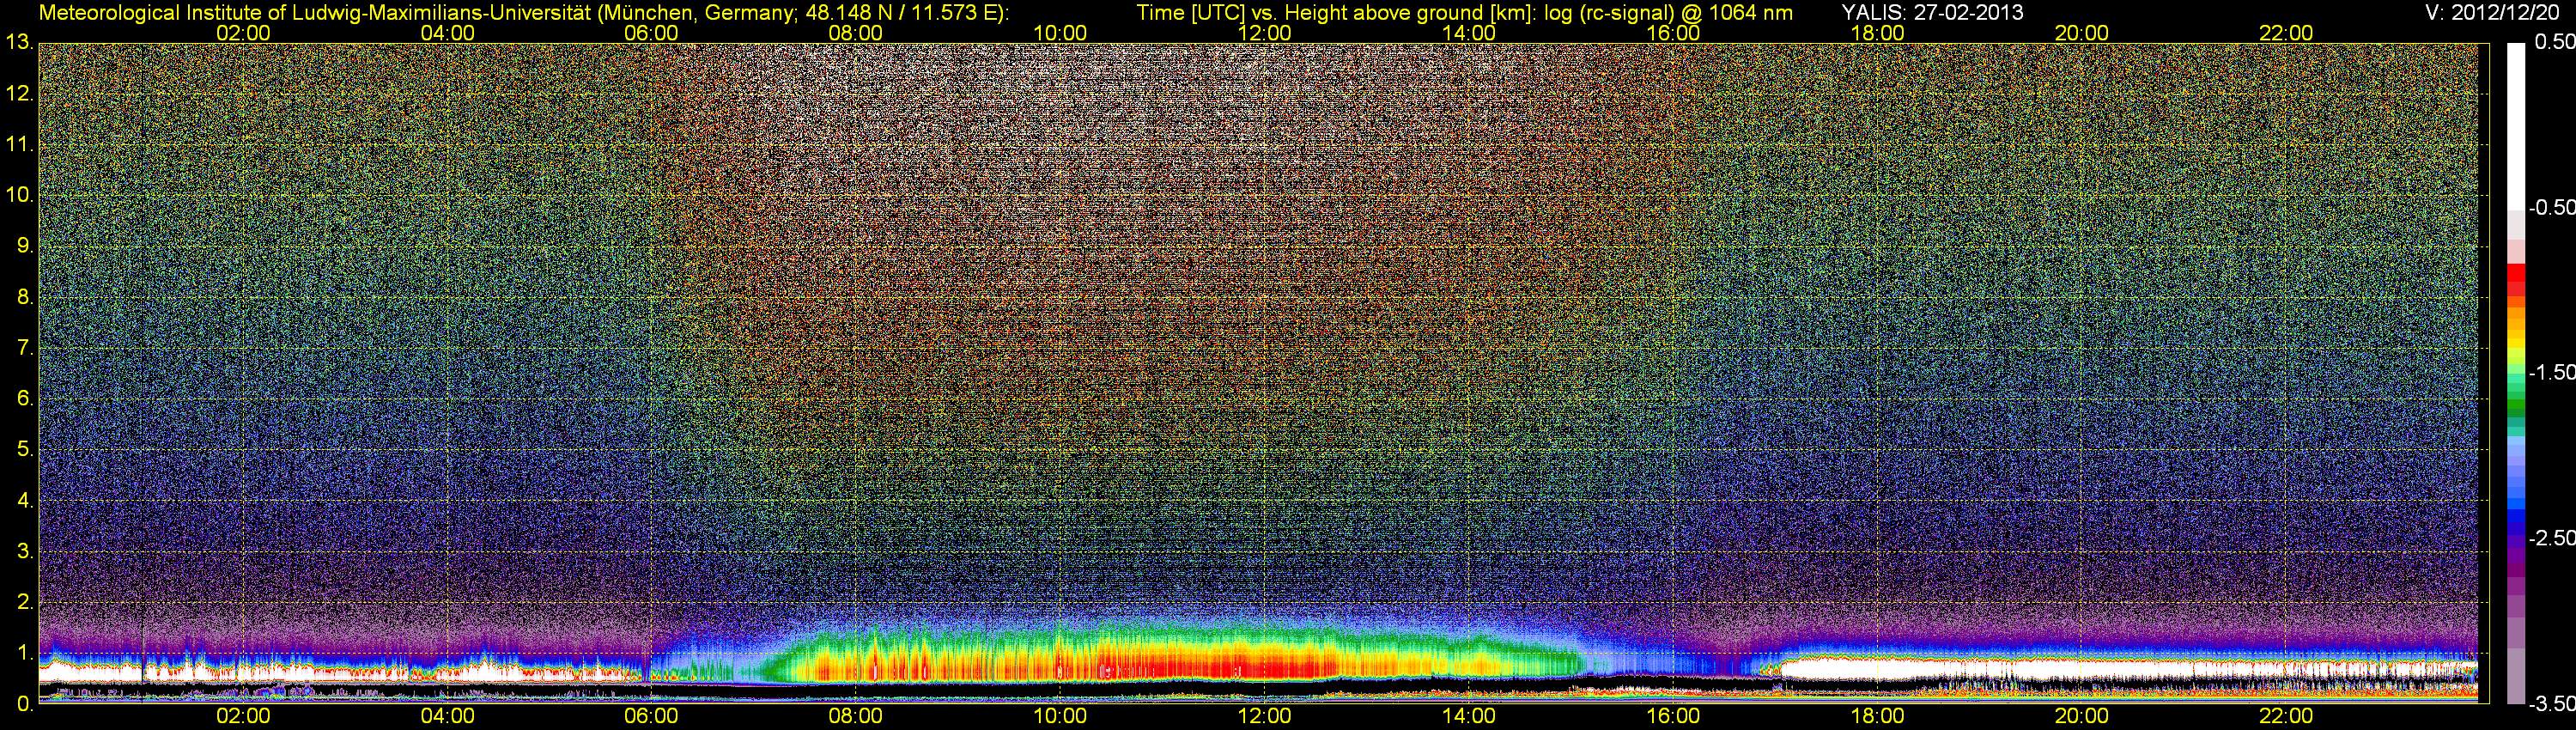
Task: Click the white top segment of the colorbar
Action: point(2515,125)
